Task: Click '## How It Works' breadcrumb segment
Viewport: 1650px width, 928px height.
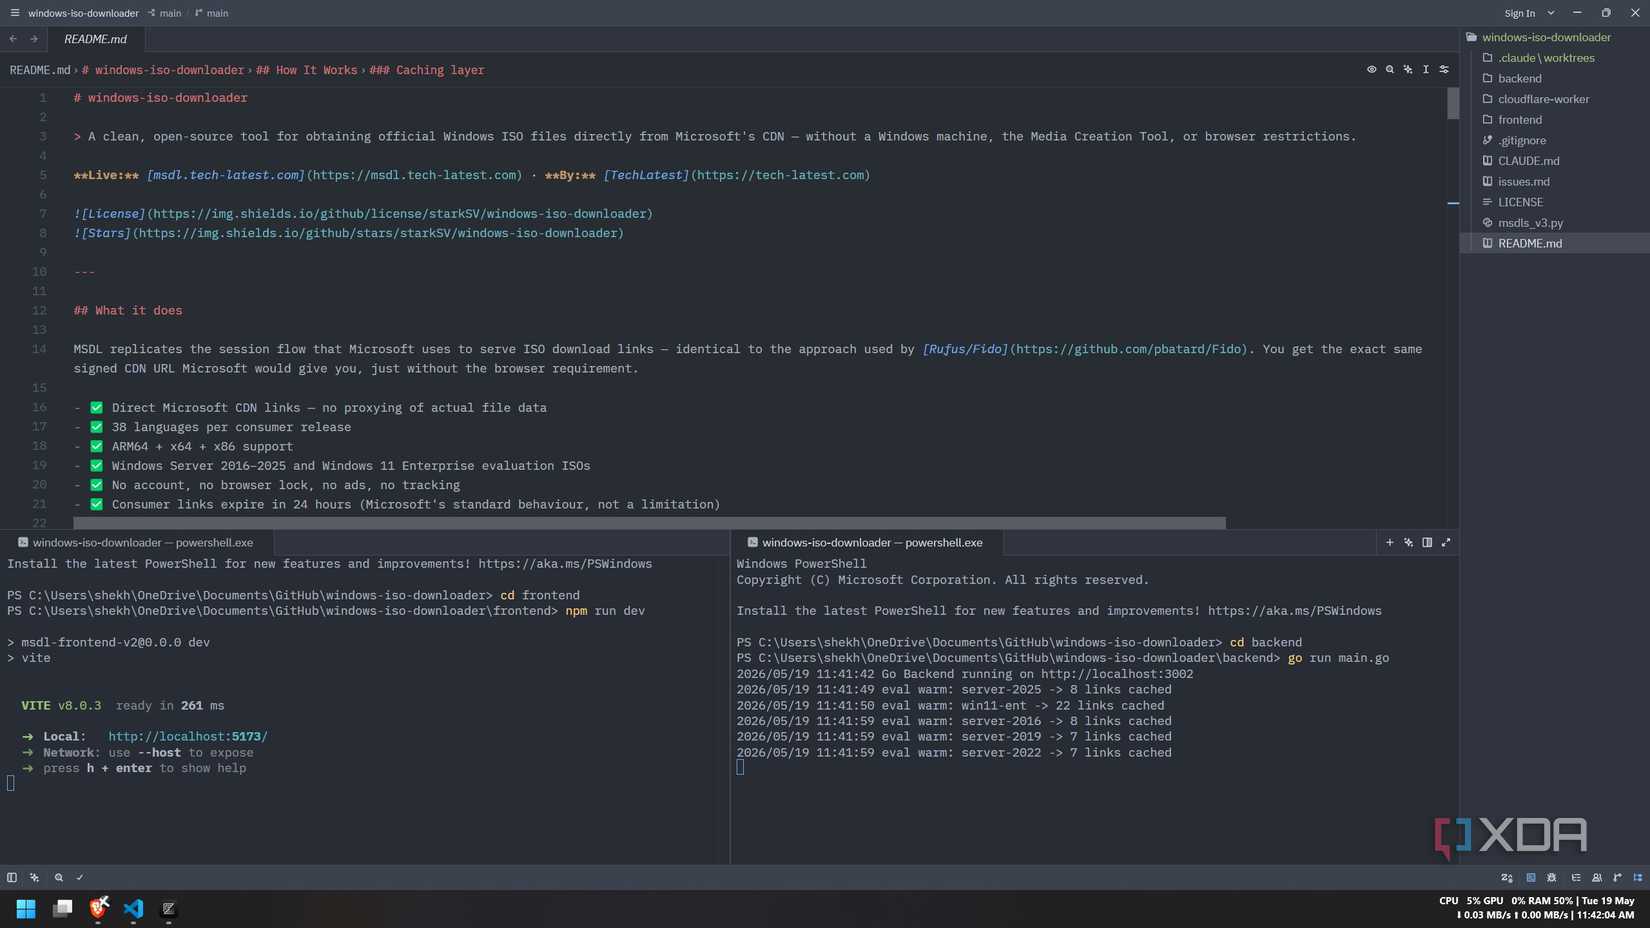Action: tap(306, 70)
